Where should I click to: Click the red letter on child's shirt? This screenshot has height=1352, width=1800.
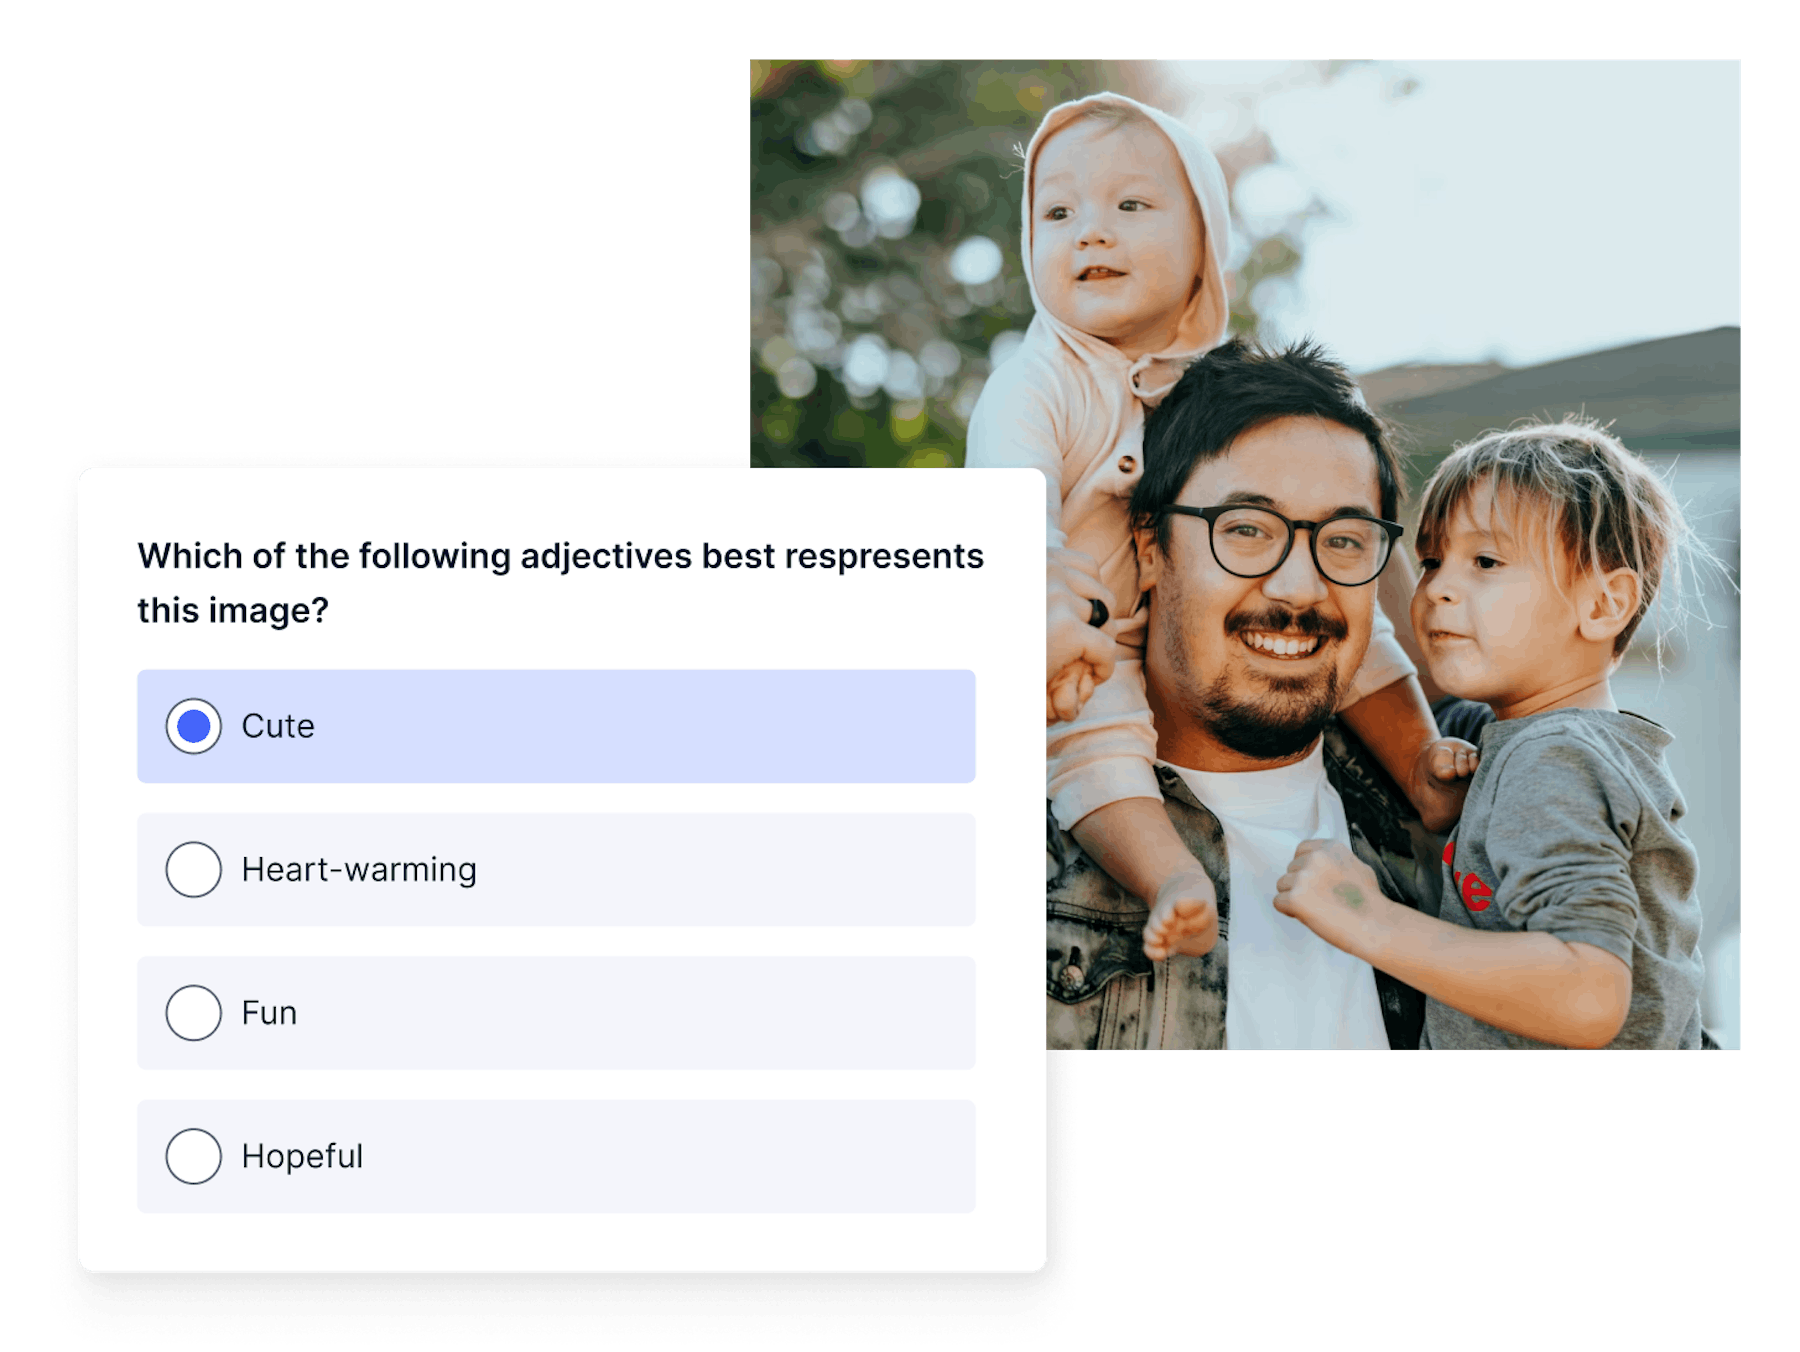[1469, 881]
